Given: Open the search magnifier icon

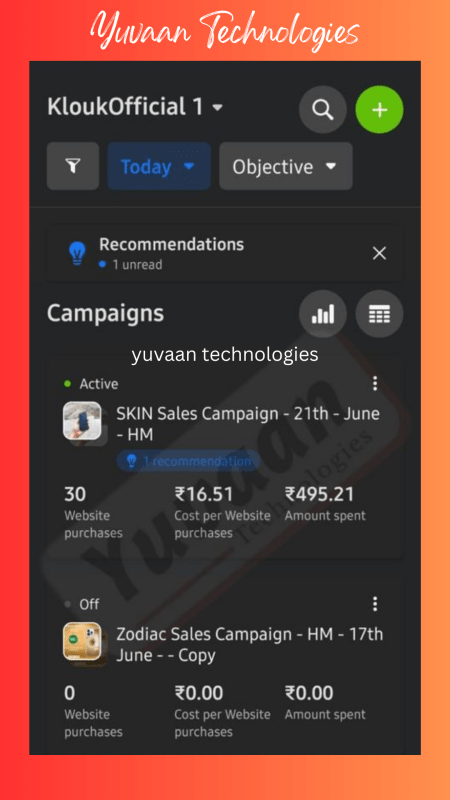Looking at the screenshot, I should pyautogui.click(x=322, y=110).
